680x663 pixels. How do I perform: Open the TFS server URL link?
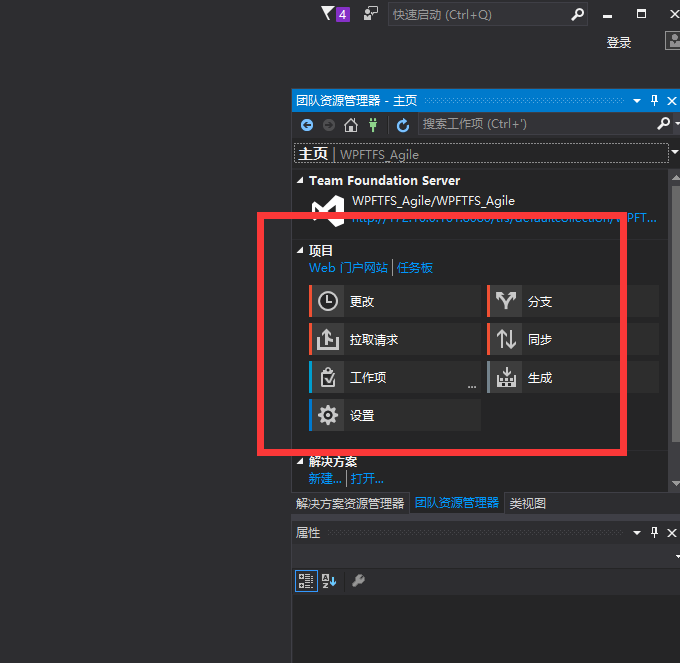click(504, 218)
